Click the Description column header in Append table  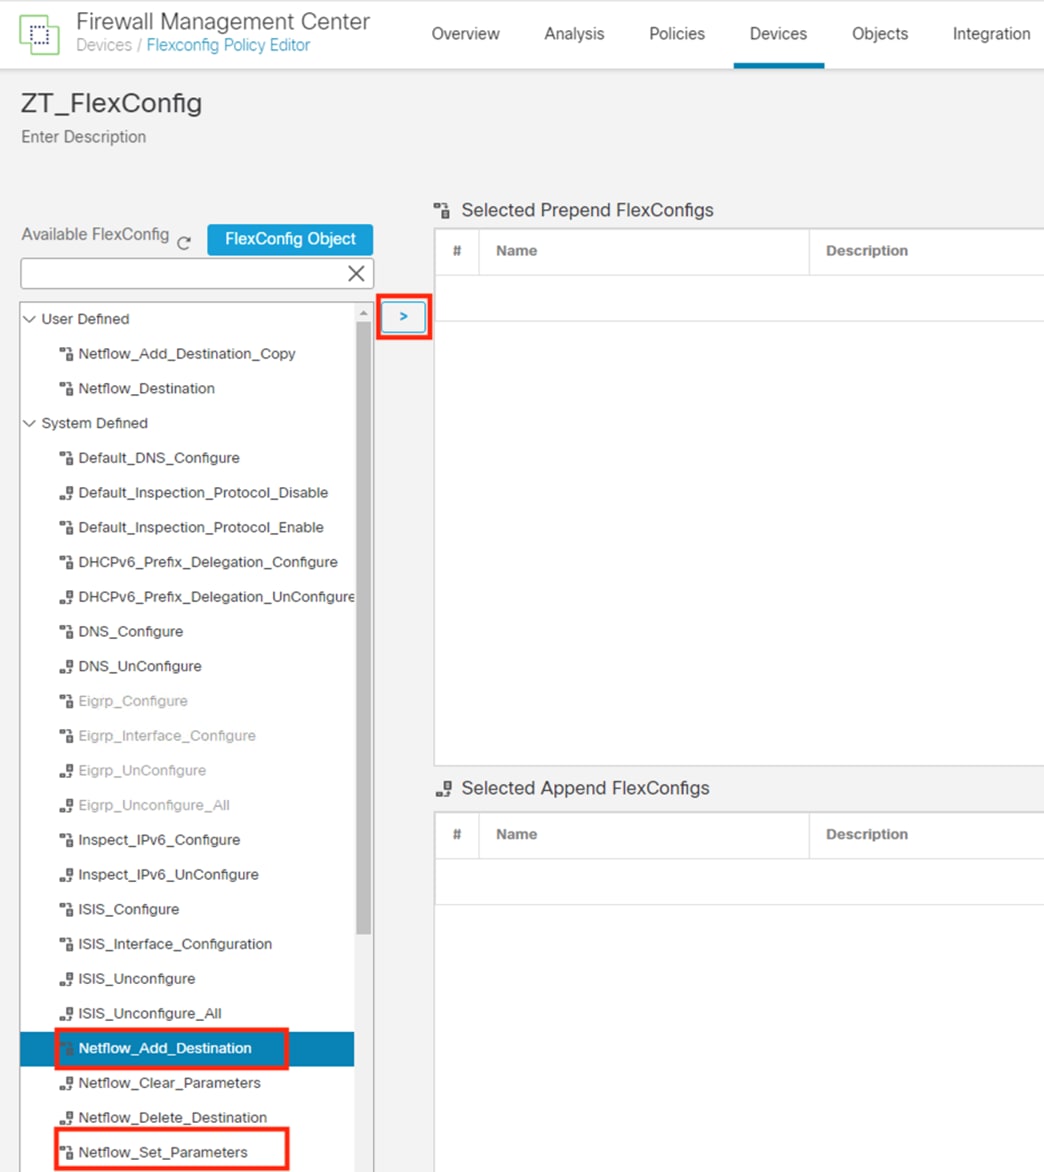867,835
